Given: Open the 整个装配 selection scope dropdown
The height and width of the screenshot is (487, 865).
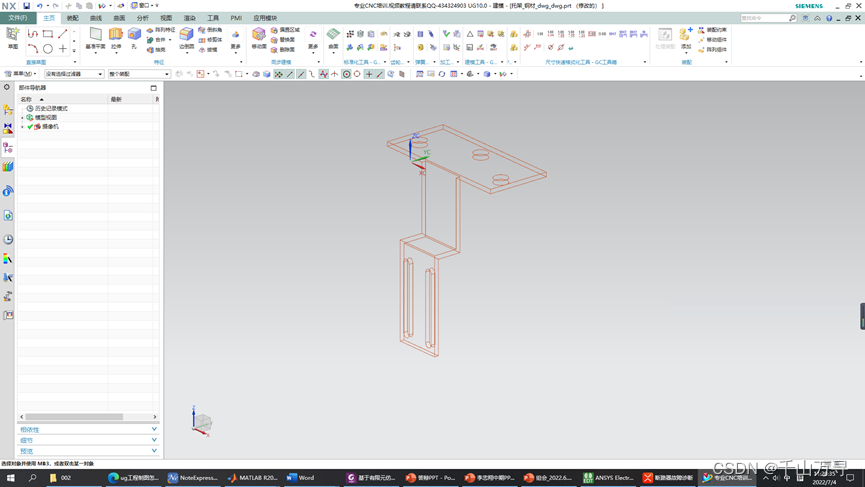Looking at the screenshot, I should tap(139, 74).
